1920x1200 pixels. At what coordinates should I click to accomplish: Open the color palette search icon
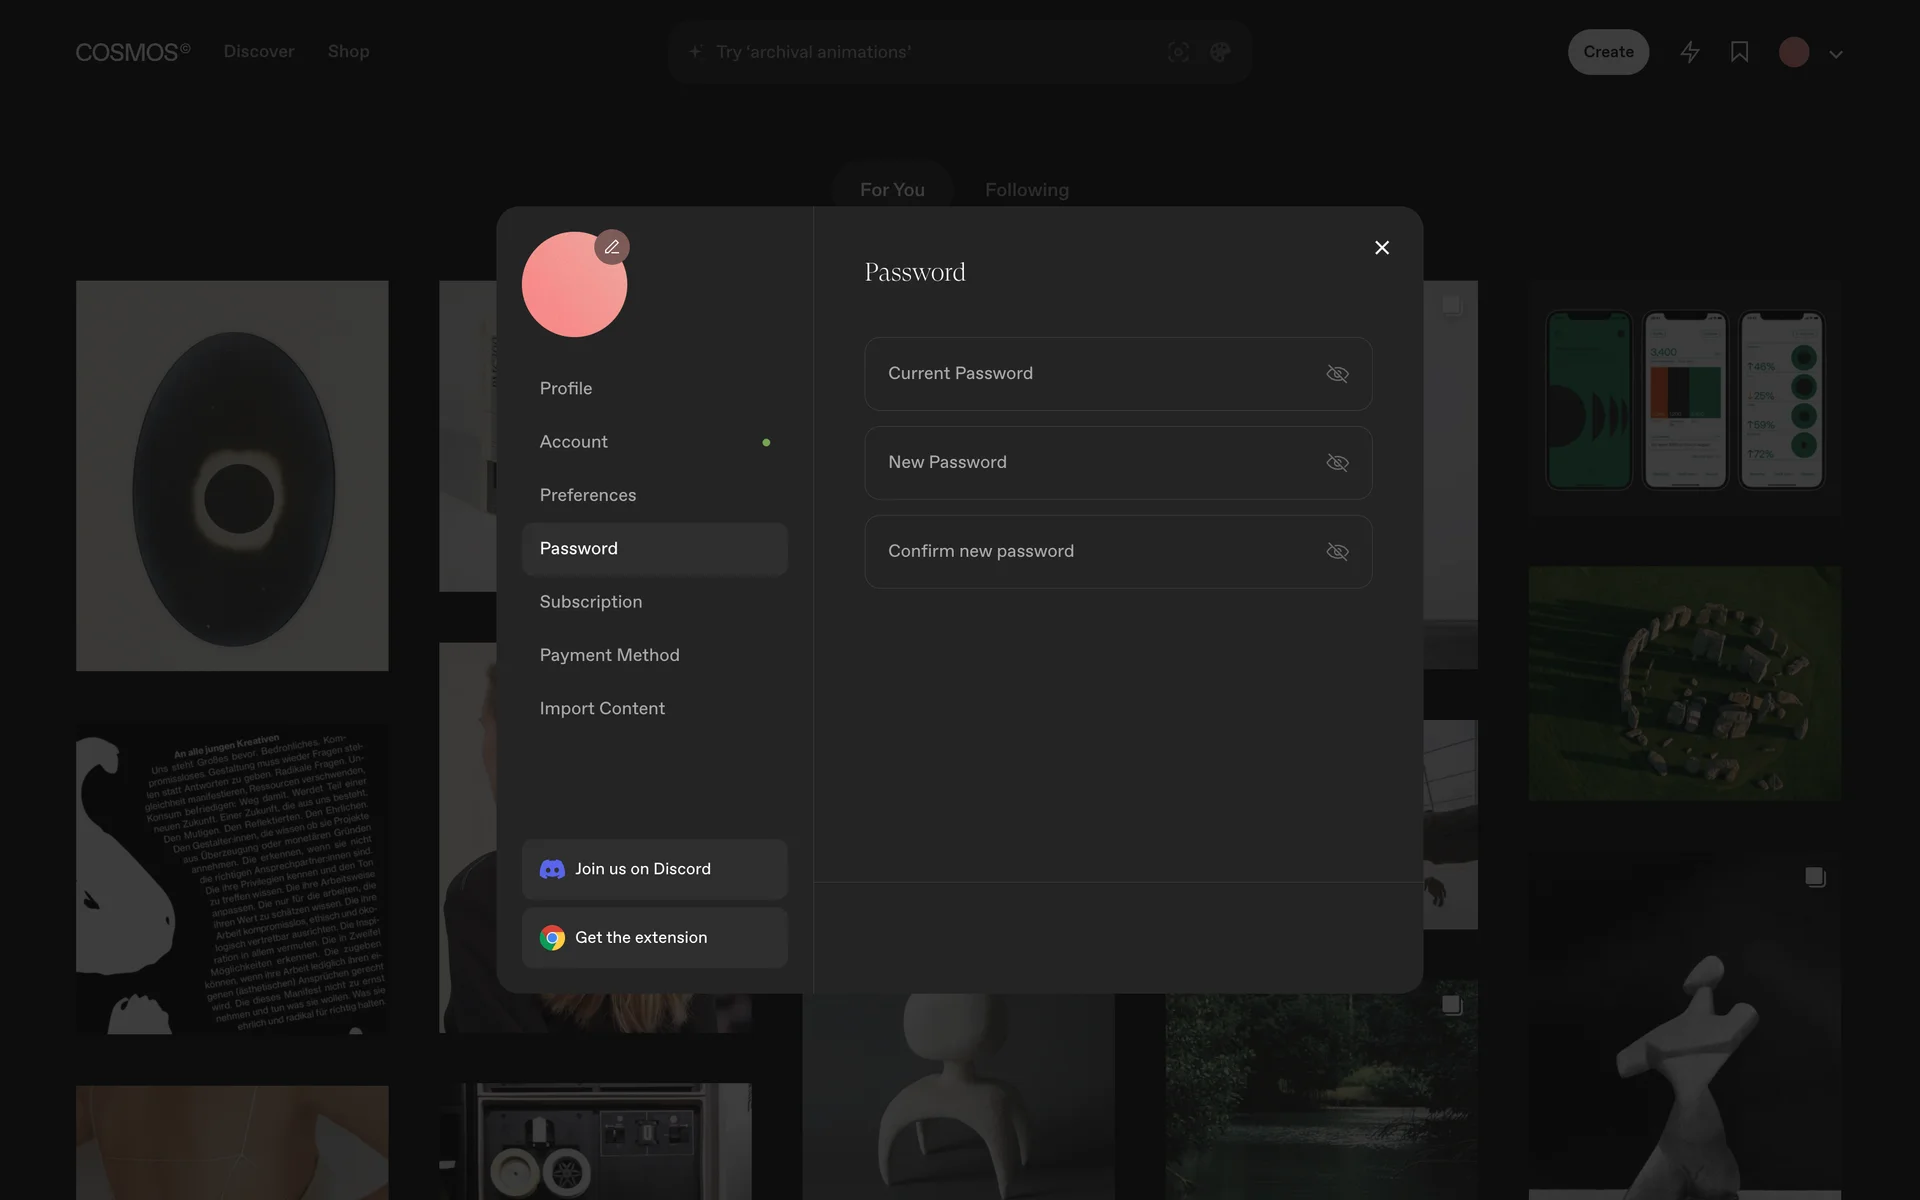1219,52
